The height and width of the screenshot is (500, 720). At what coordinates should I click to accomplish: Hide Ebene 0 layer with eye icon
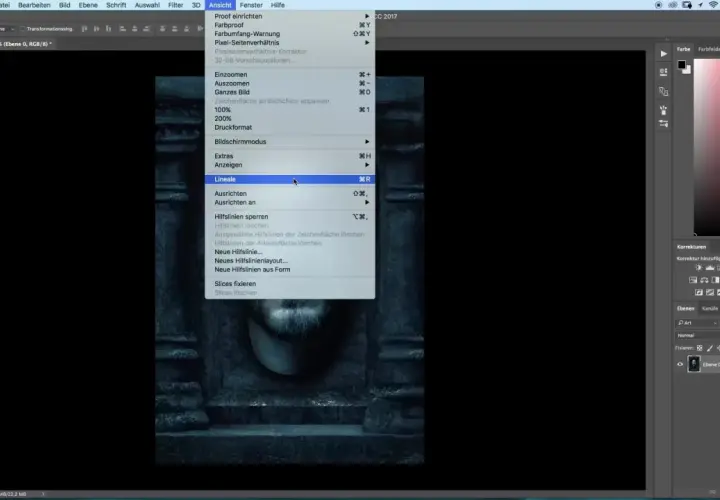pos(680,364)
